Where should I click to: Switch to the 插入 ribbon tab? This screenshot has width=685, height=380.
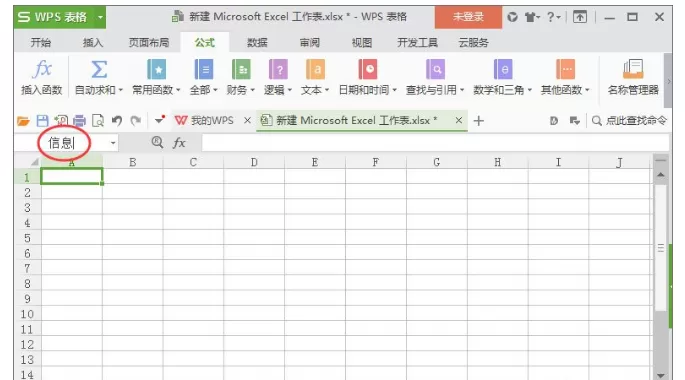tap(93, 42)
